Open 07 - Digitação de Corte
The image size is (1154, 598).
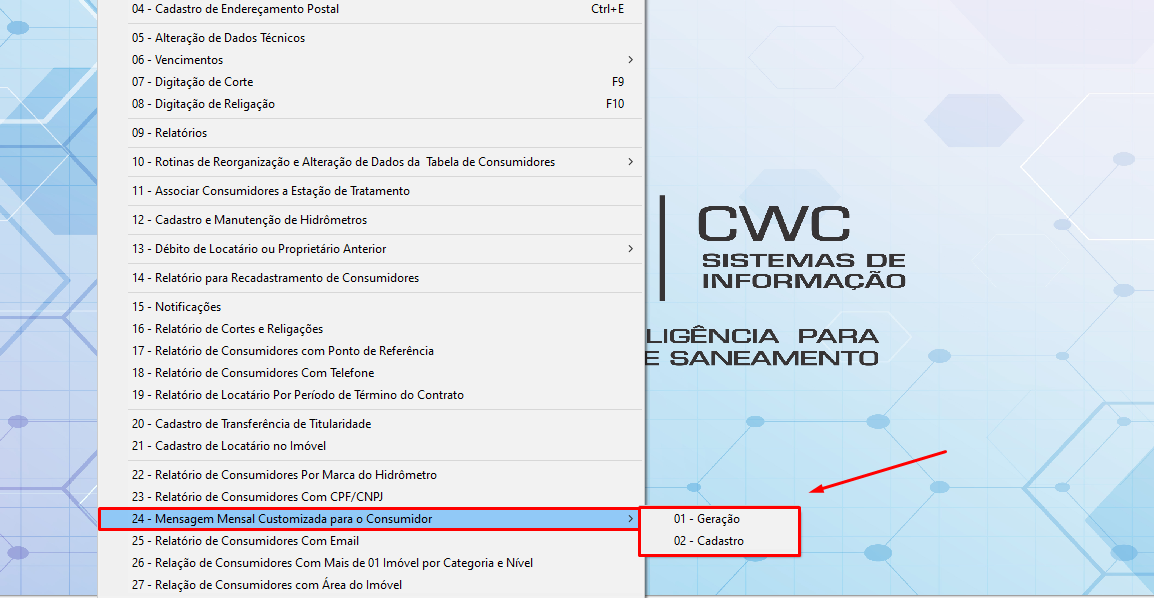click(192, 82)
